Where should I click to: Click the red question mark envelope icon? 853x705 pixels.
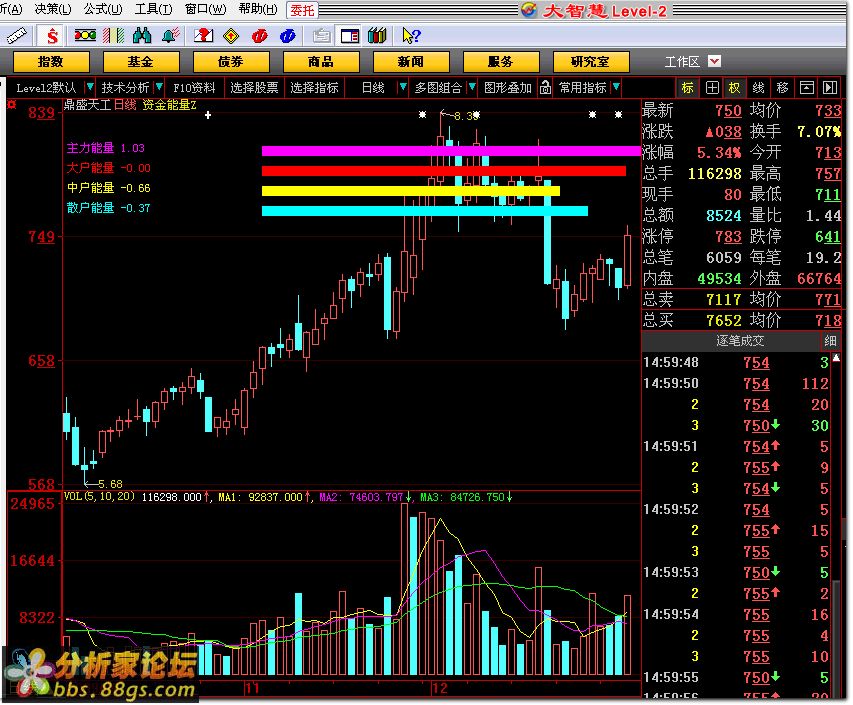(203, 36)
